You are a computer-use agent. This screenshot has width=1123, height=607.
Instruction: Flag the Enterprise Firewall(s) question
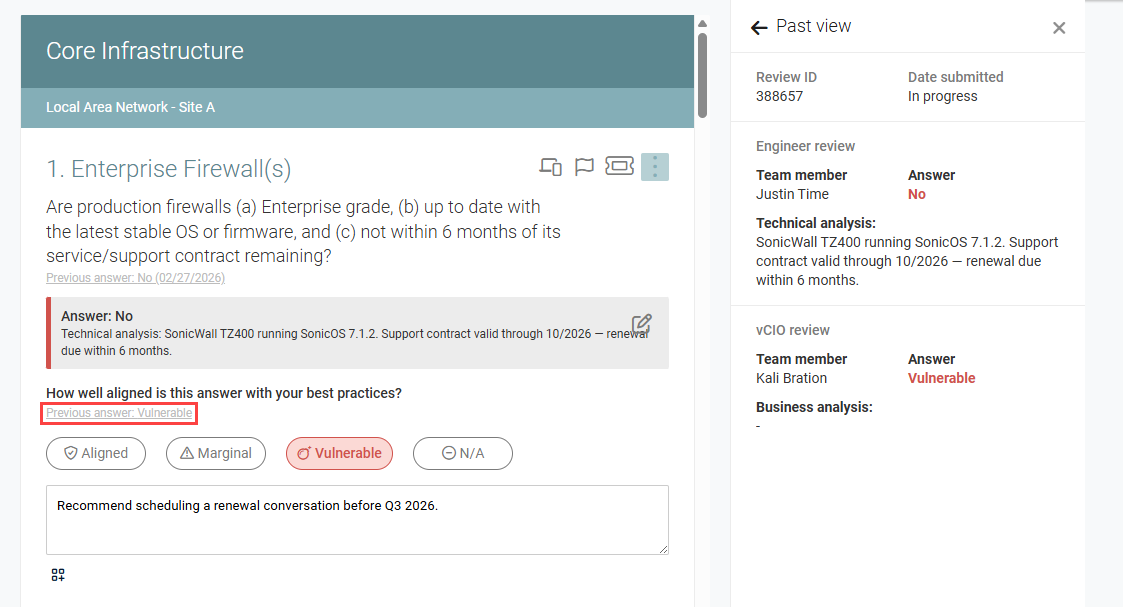(x=584, y=167)
